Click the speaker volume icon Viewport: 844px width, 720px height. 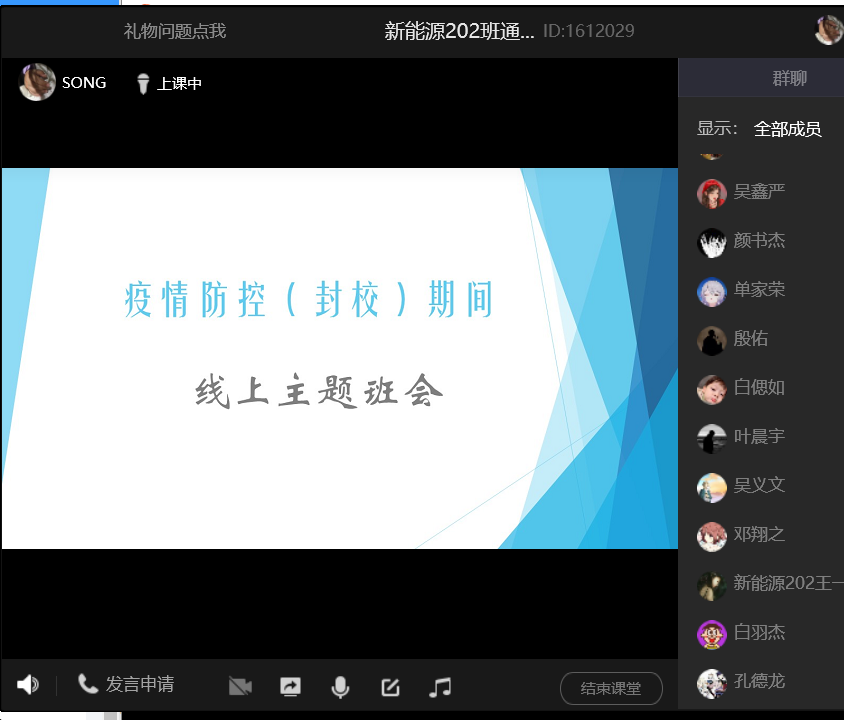tap(28, 685)
